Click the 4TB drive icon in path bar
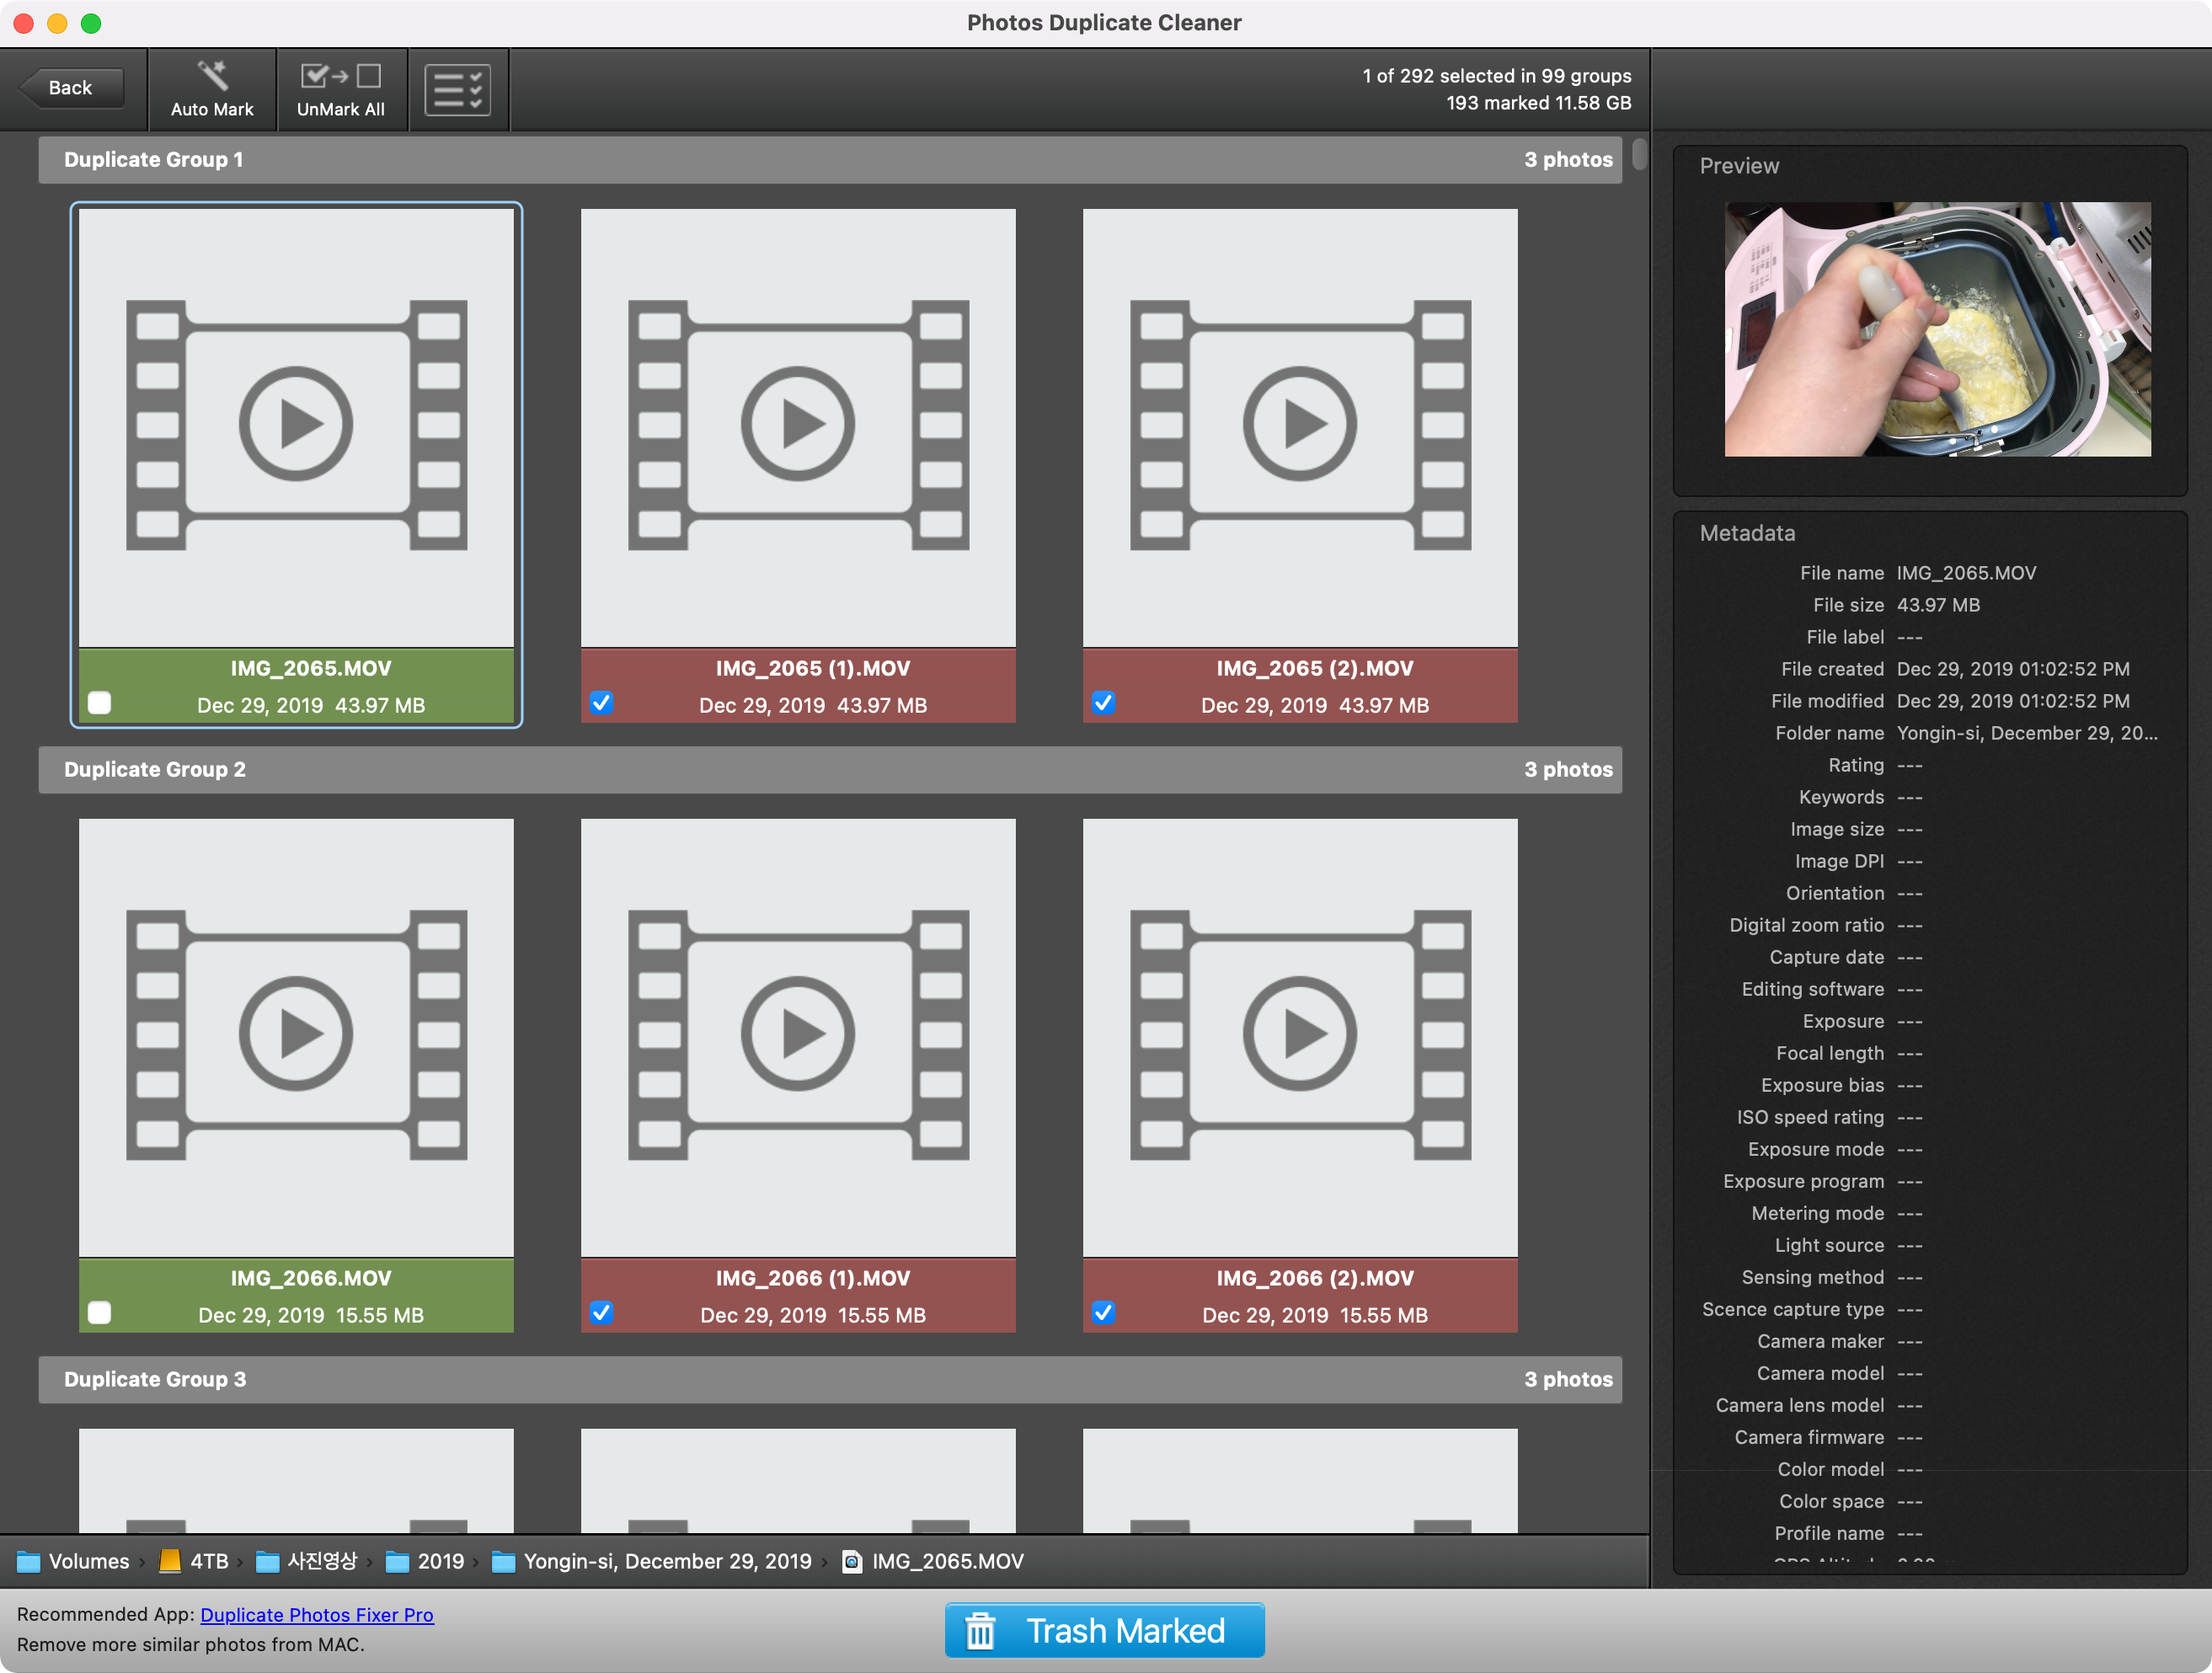The width and height of the screenshot is (2212, 1673). [170, 1561]
